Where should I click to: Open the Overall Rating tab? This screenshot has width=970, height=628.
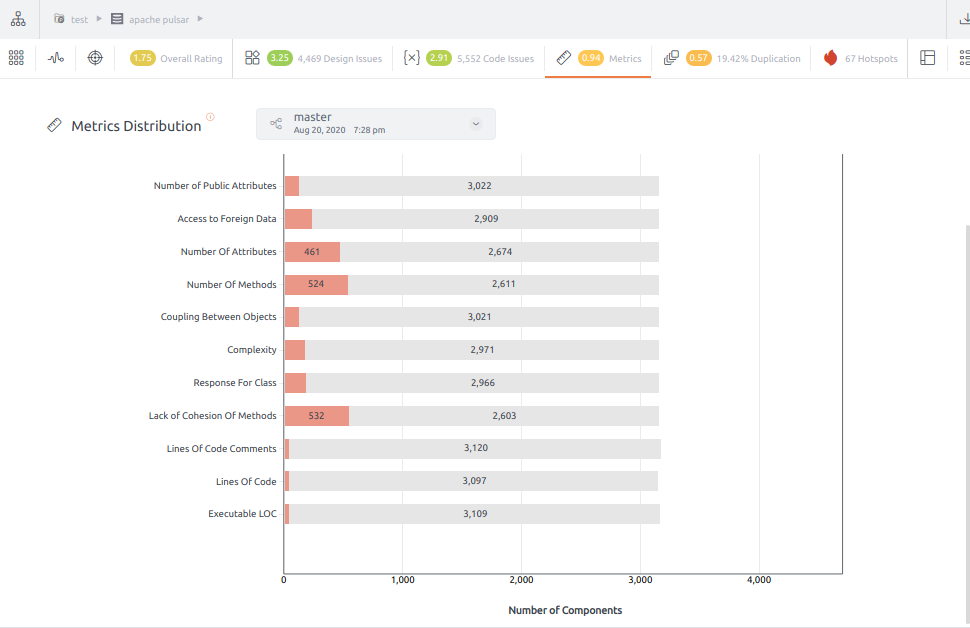pos(176,58)
